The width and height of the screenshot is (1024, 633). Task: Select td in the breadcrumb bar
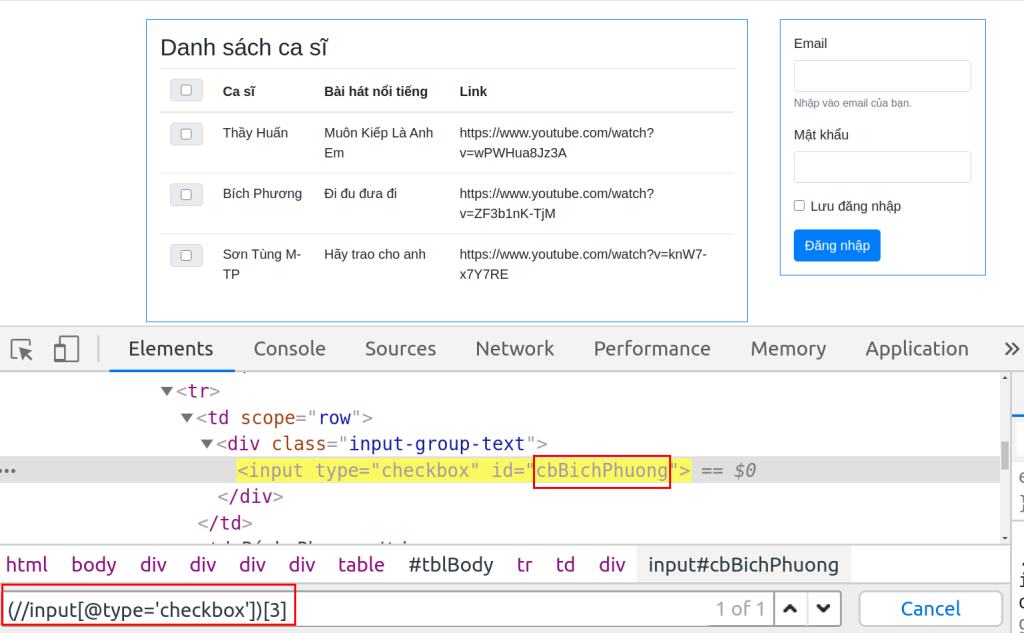(x=565, y=564)
